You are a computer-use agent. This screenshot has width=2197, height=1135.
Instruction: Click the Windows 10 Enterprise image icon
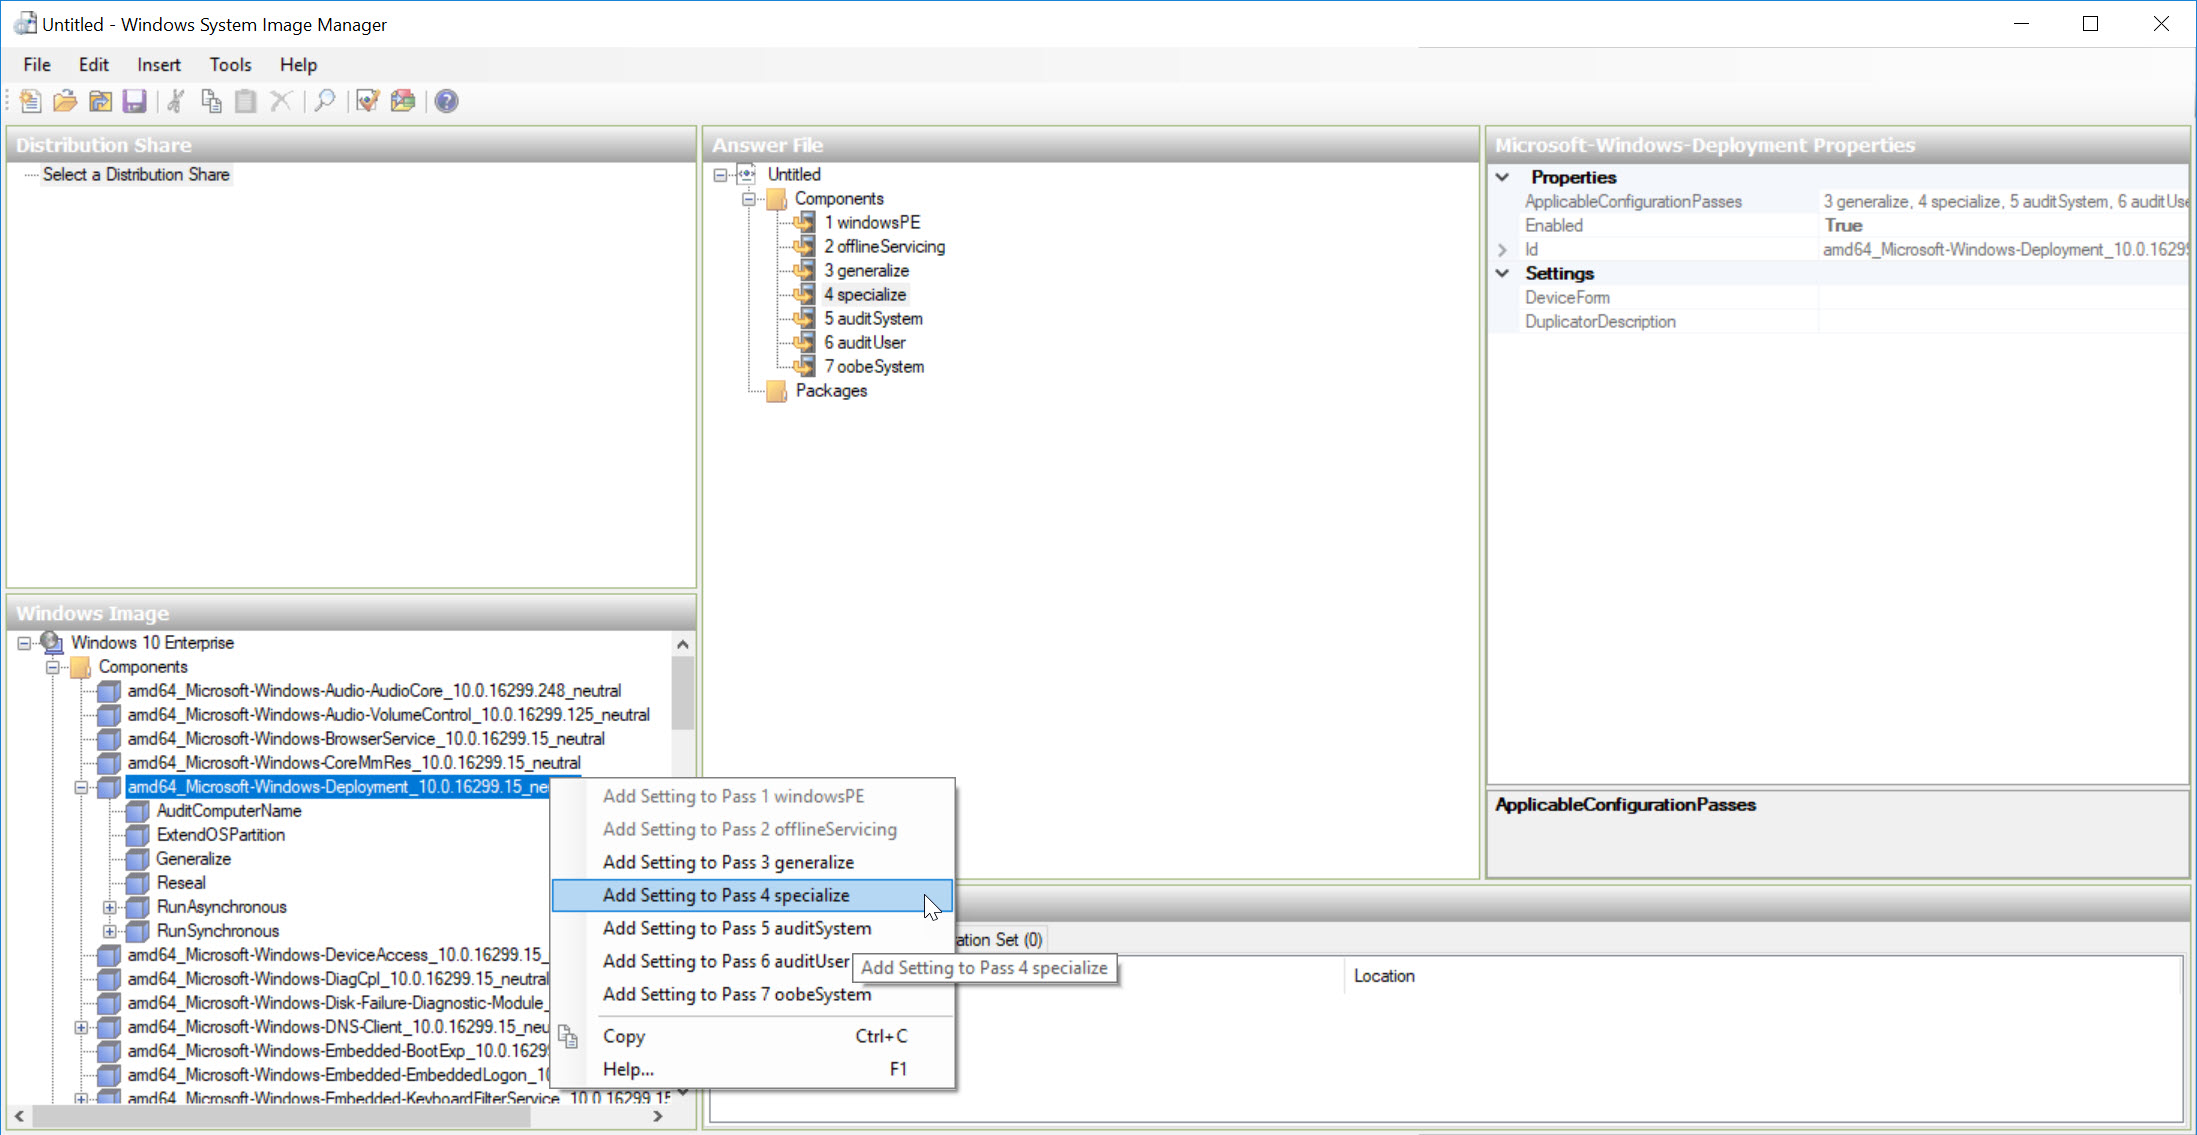pyautogui.click(x=51, y=642)
